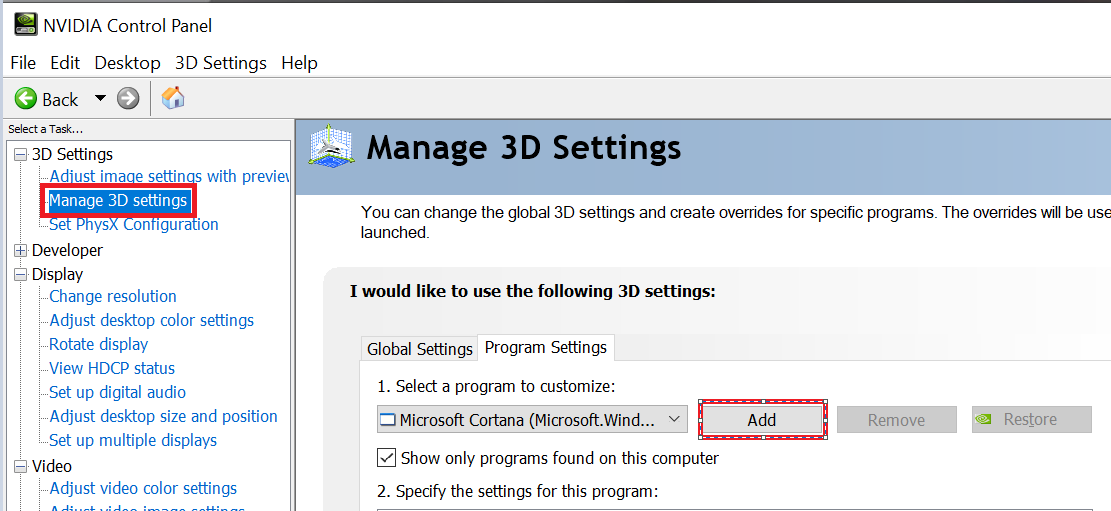Expand the Developer tree node

[21, 250]
